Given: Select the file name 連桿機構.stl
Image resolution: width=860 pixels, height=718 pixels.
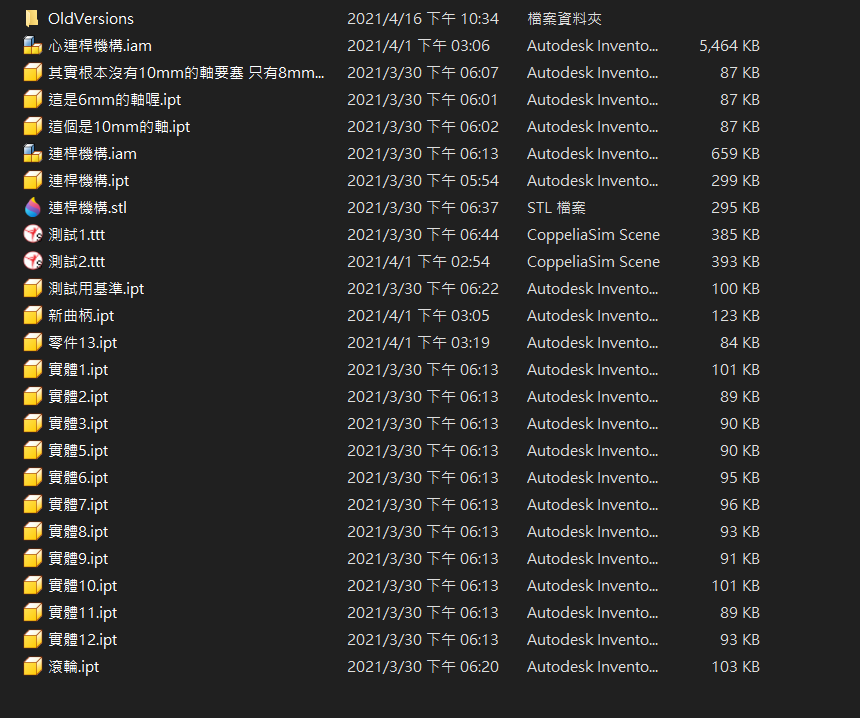Looking at the screenshot, I should tap(87, 207).
